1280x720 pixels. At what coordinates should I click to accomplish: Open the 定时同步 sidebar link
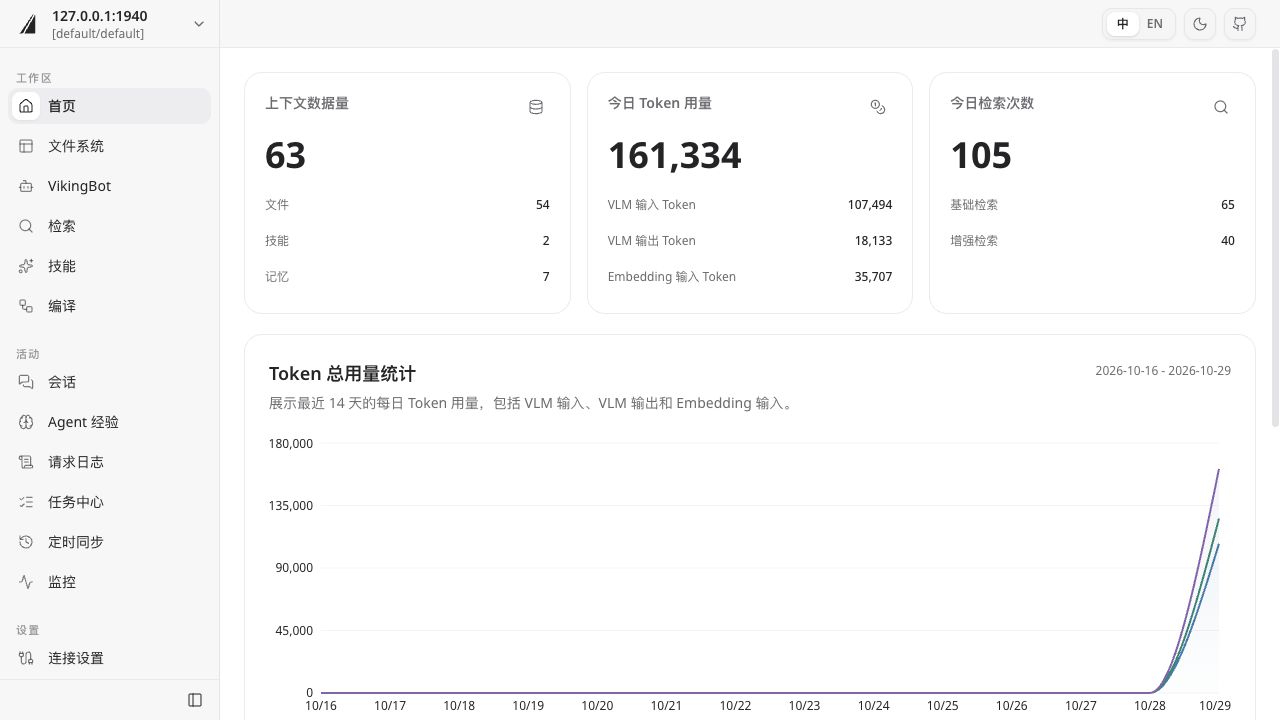coord(110,542)
